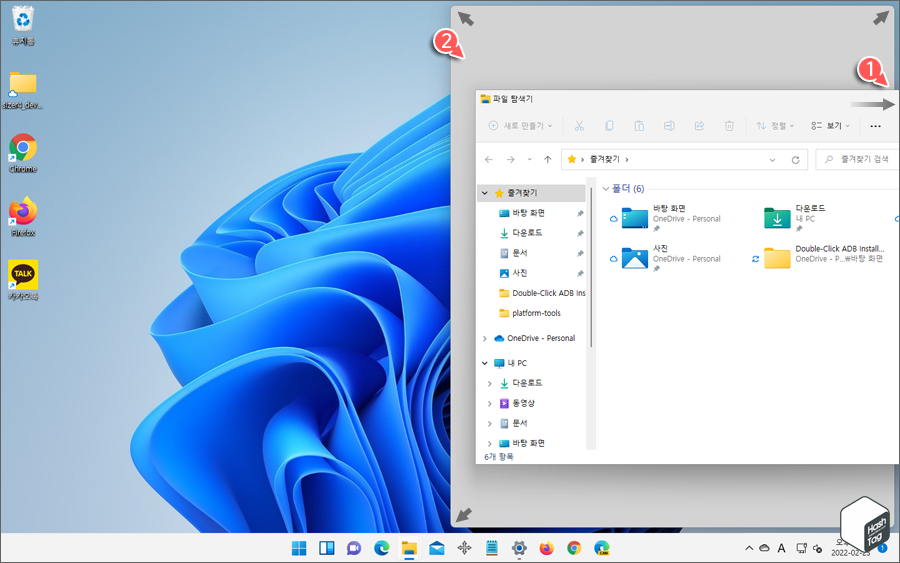
Task: Open the Mail app from the taskbar
Action: coord(437,549)
